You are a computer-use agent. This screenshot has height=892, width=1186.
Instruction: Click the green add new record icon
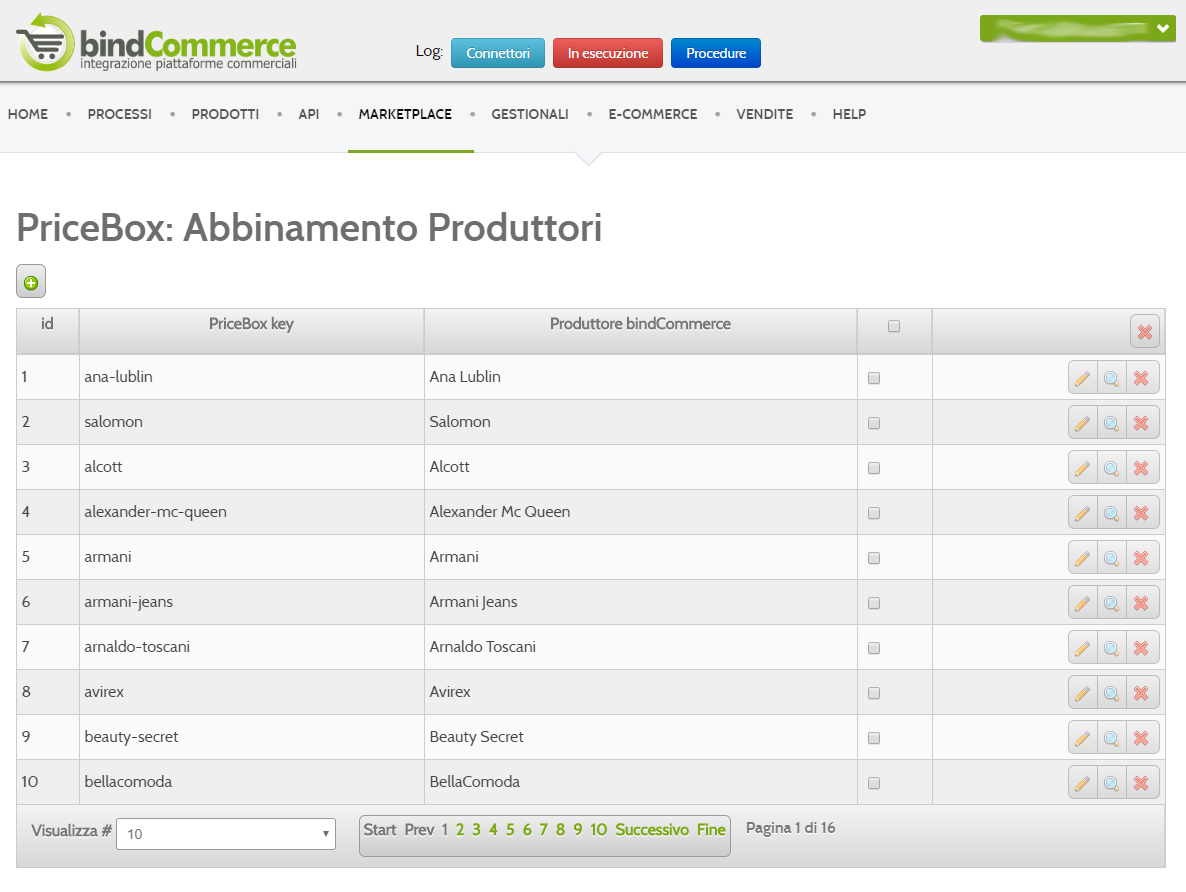pos(31,281)
